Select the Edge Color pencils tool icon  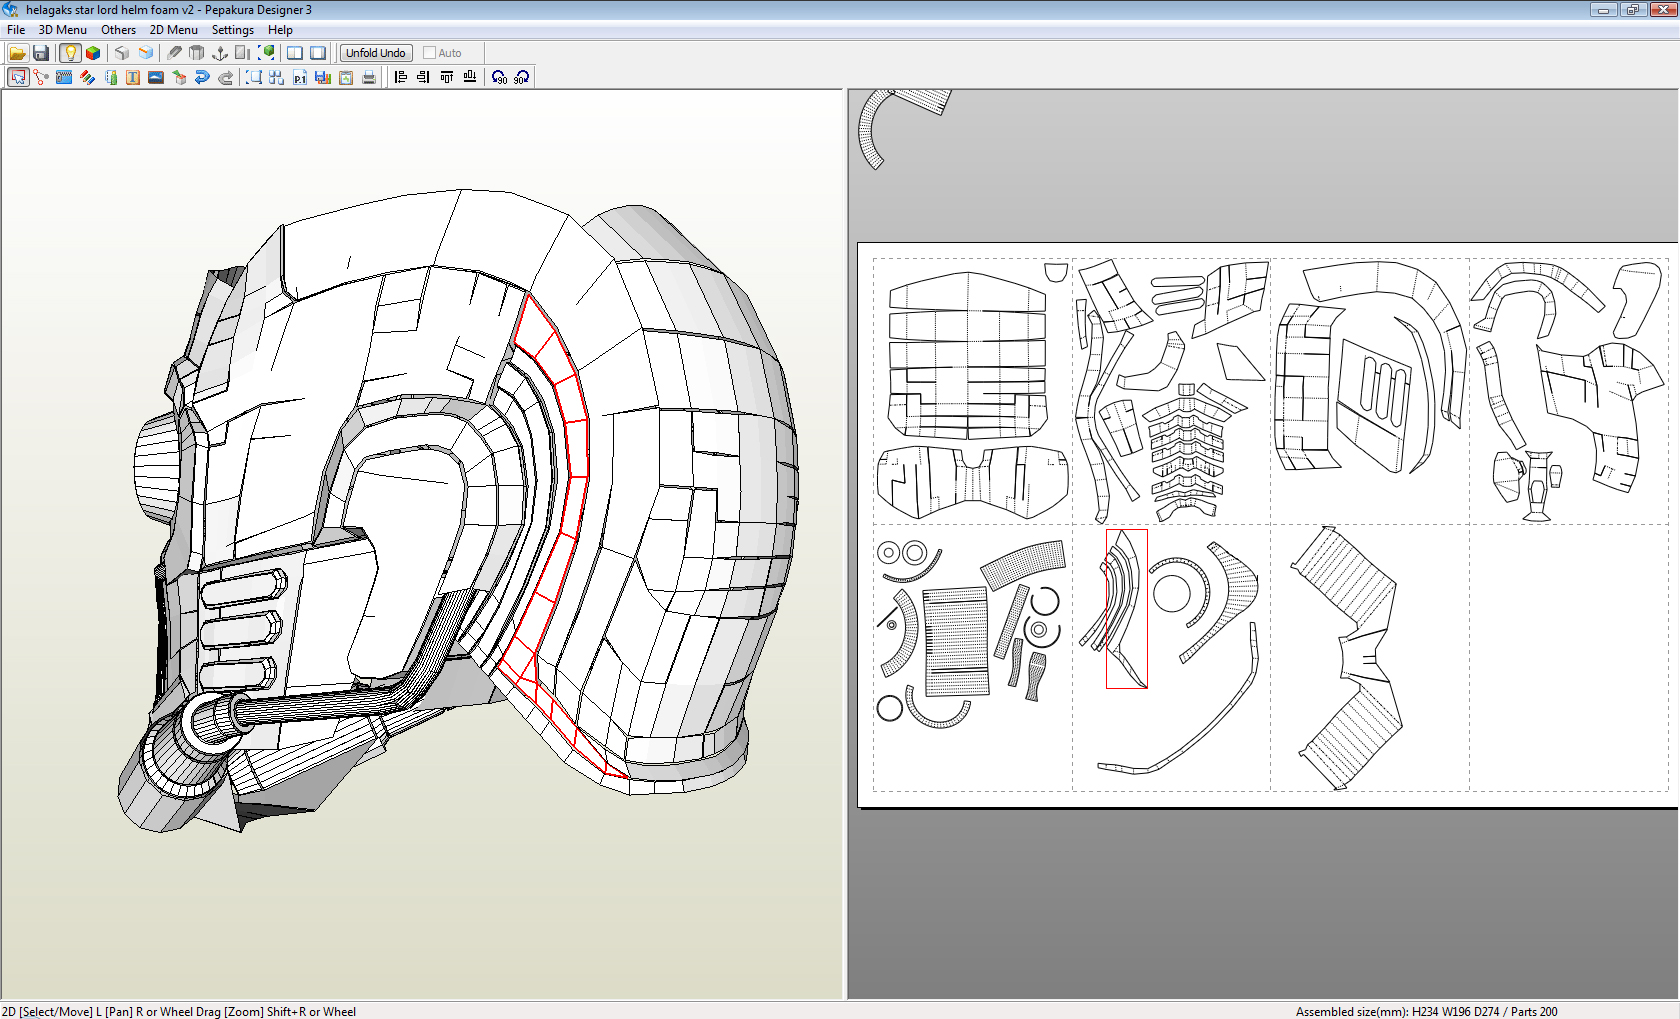pos(87,77)
